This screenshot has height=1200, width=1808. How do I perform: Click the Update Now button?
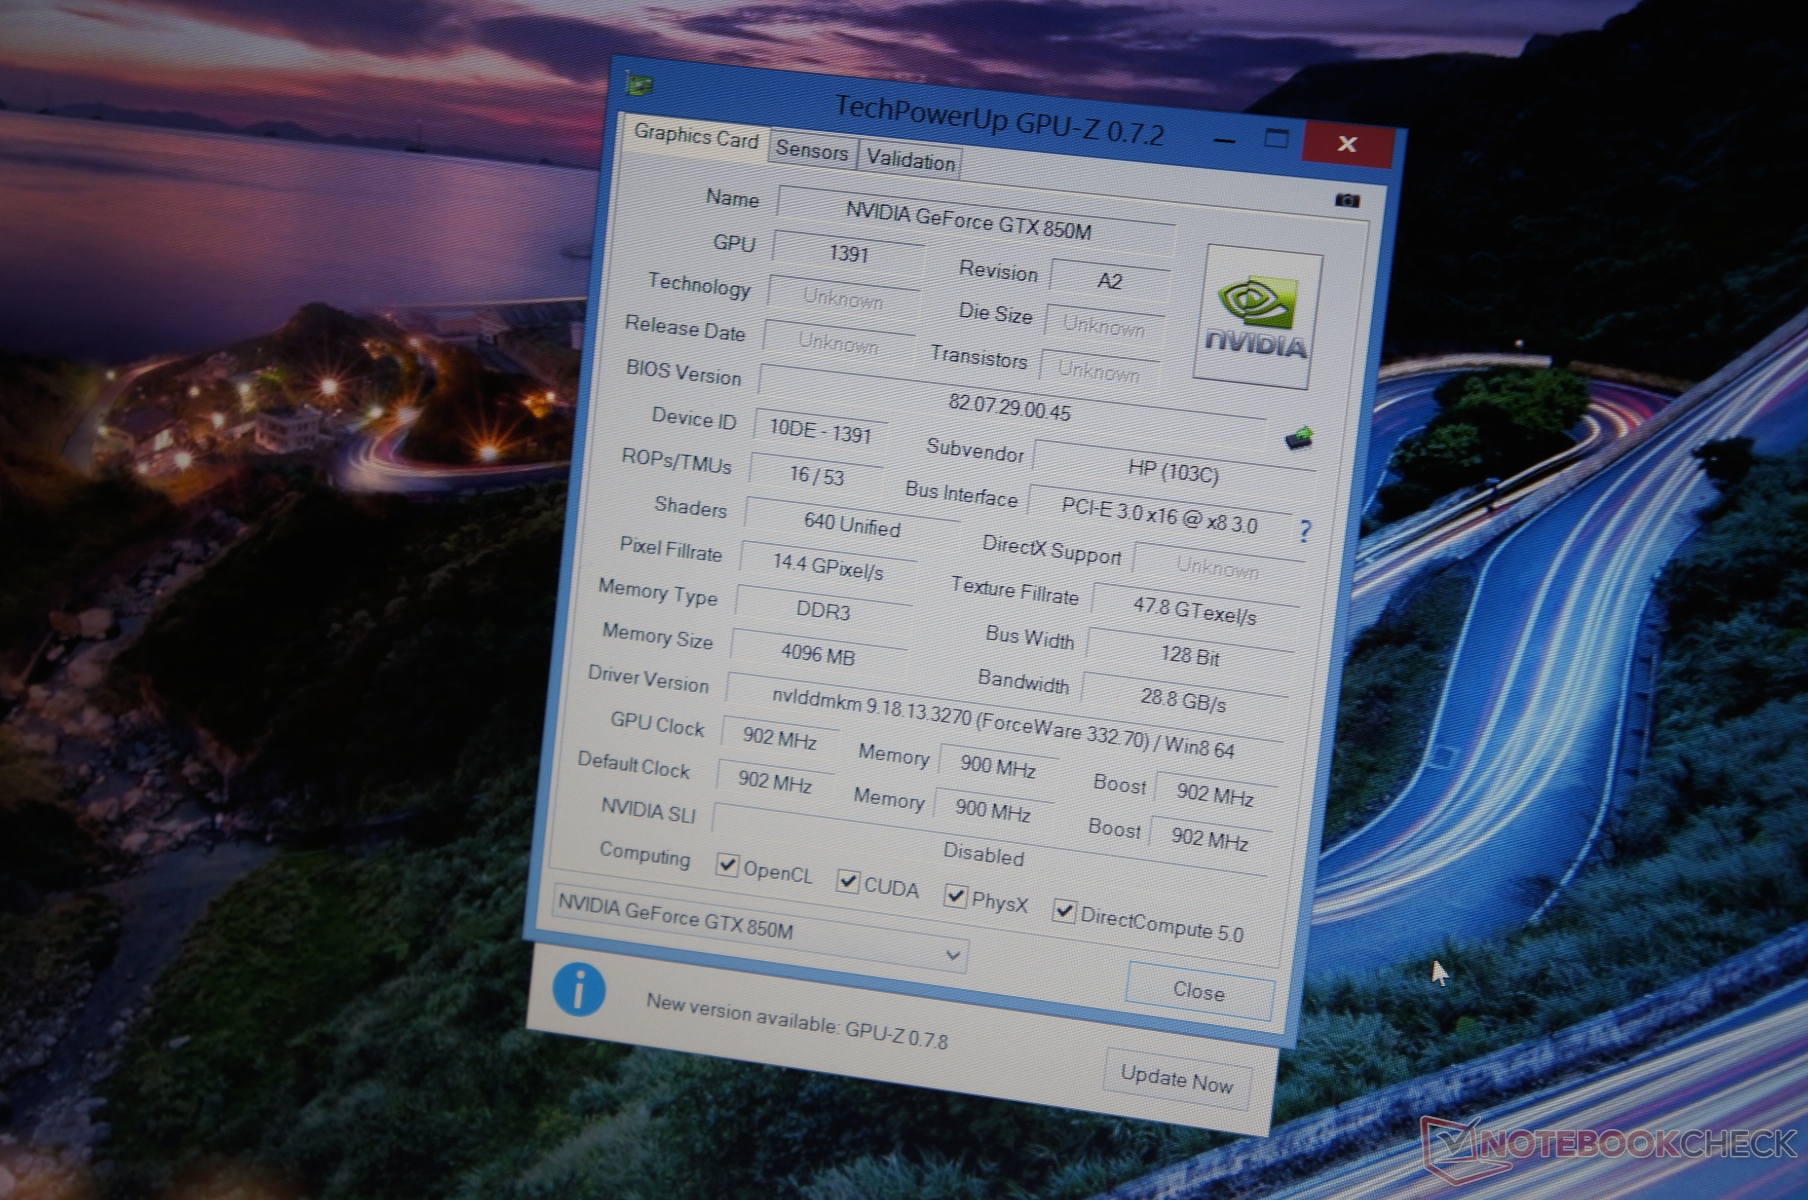(x=1177, y=1080)
